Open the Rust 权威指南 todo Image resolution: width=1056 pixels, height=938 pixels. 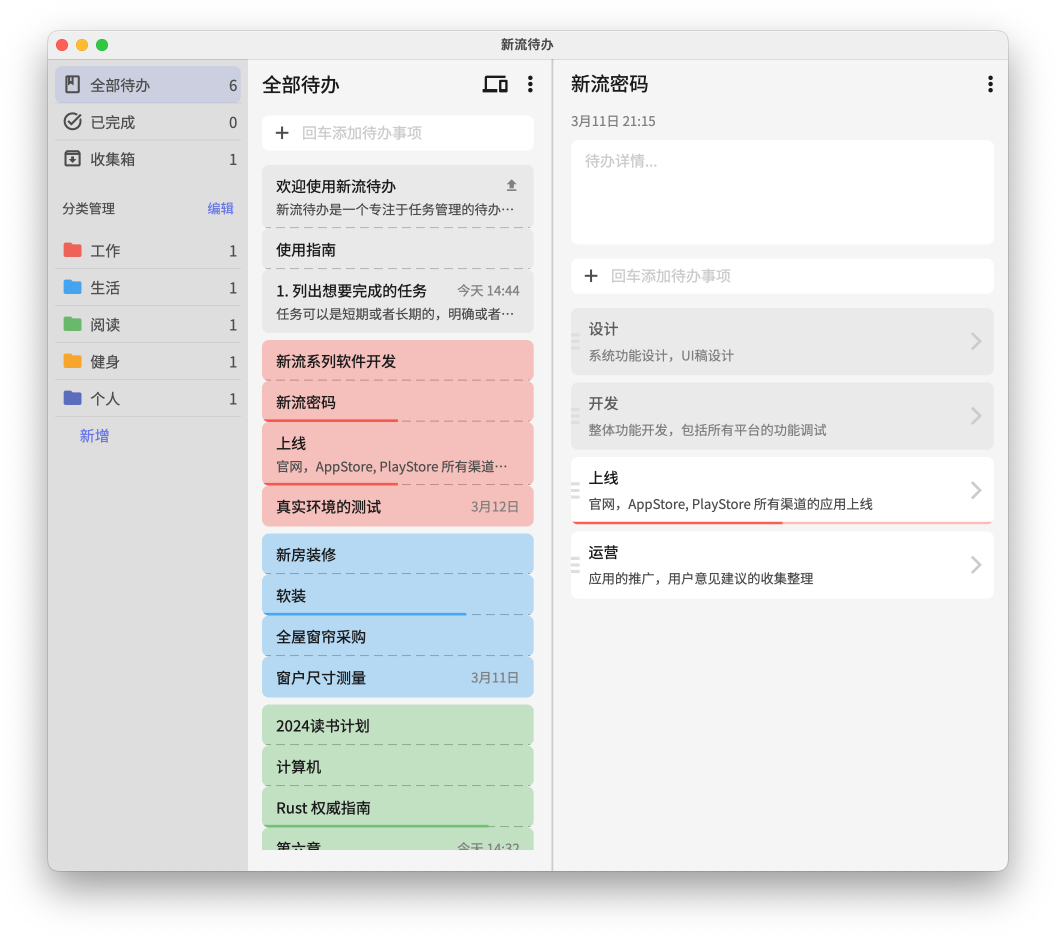(x=397, y=807)
